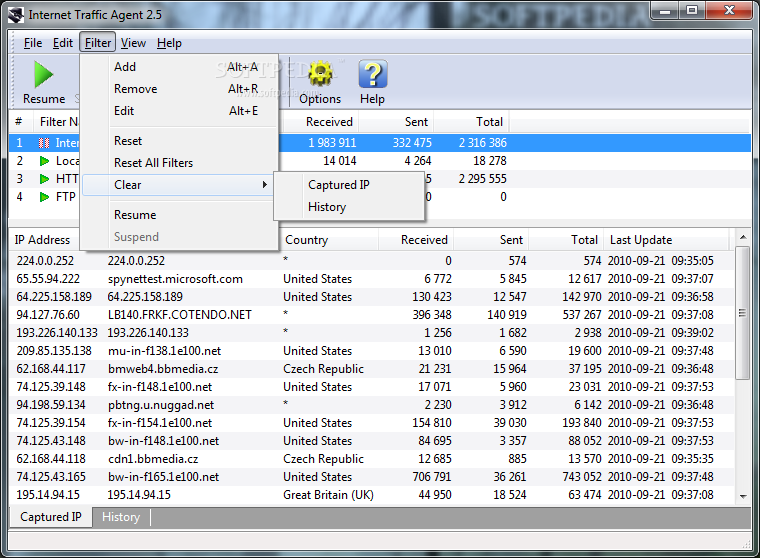Screen dimensions: 760x558
Task: Click the bw-in-f165.1e100.net host name
Action: coord(163,477)
